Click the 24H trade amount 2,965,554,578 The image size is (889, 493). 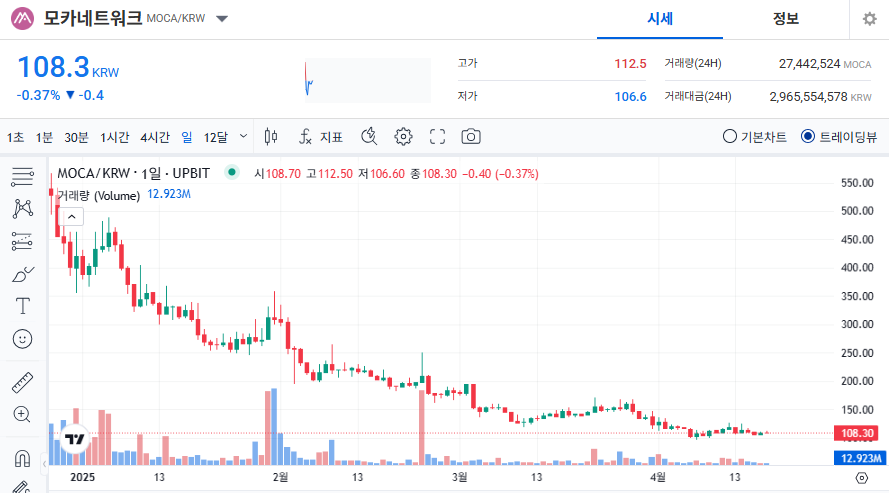pyautogui.click(x=808, y=96)
